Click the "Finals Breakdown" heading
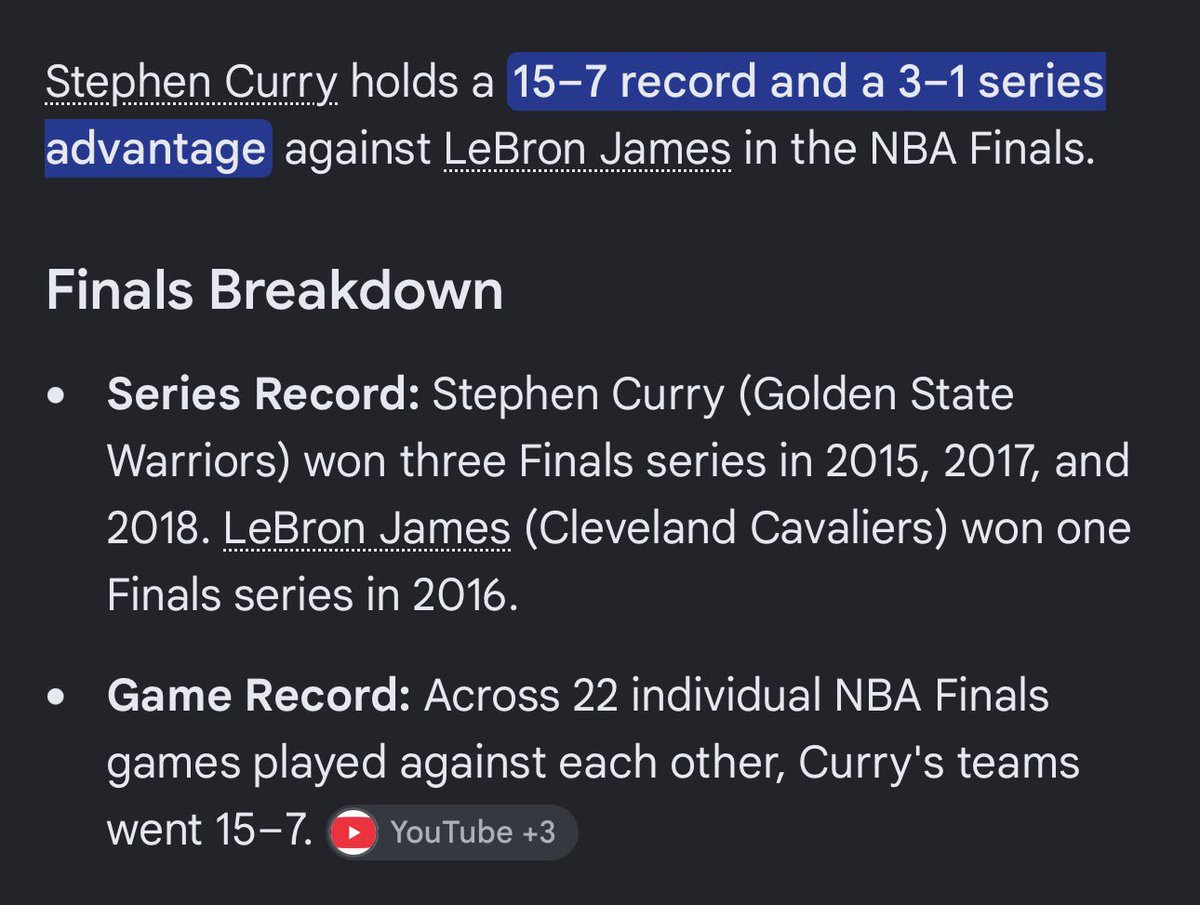This screenshot has width=1200, height=905. click(274, 291)
